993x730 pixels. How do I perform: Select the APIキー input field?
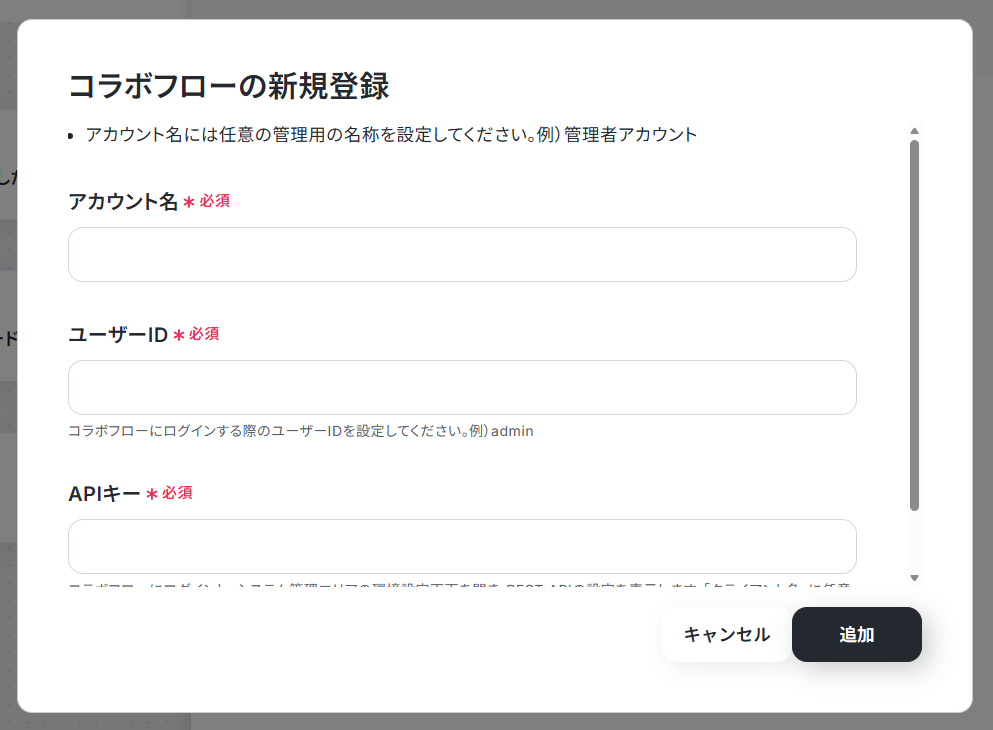click(462, 546)
